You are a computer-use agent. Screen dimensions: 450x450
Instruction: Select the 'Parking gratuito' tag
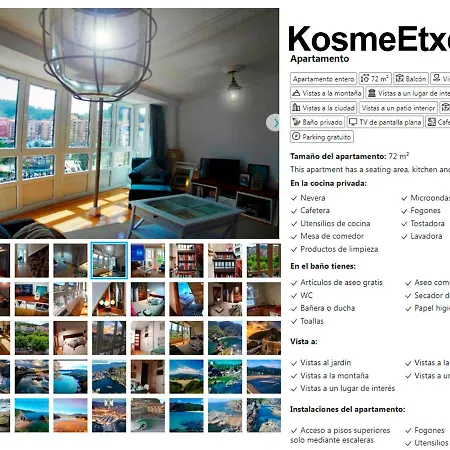coord(322,137)
